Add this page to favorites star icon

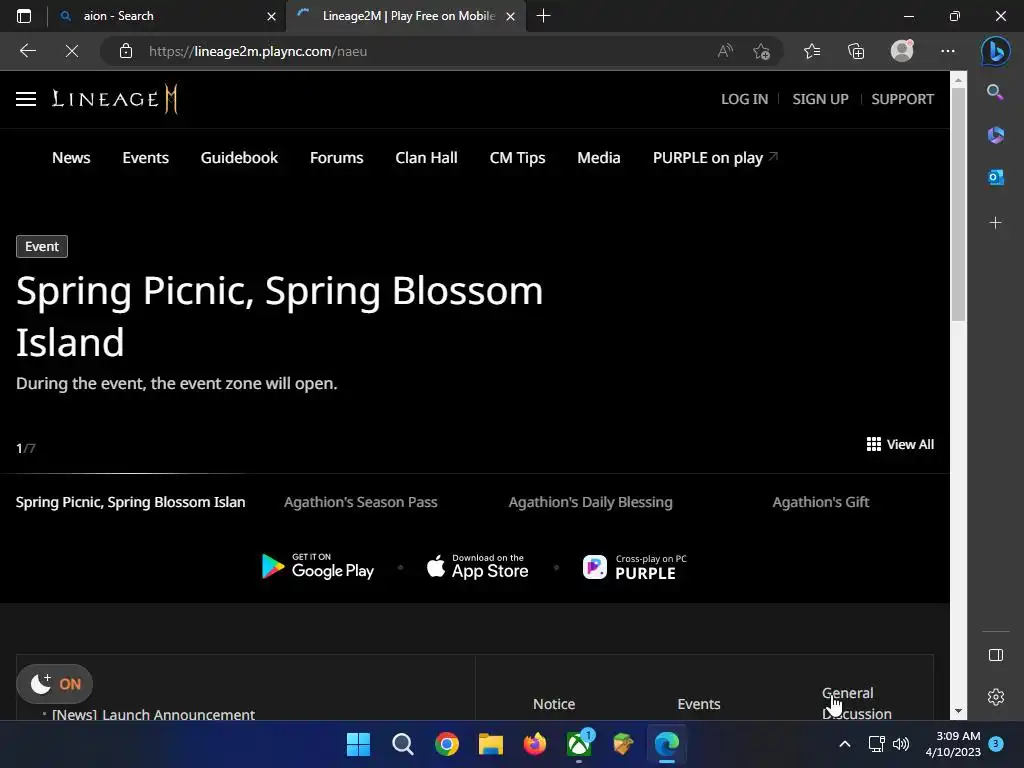coord(761,51)
